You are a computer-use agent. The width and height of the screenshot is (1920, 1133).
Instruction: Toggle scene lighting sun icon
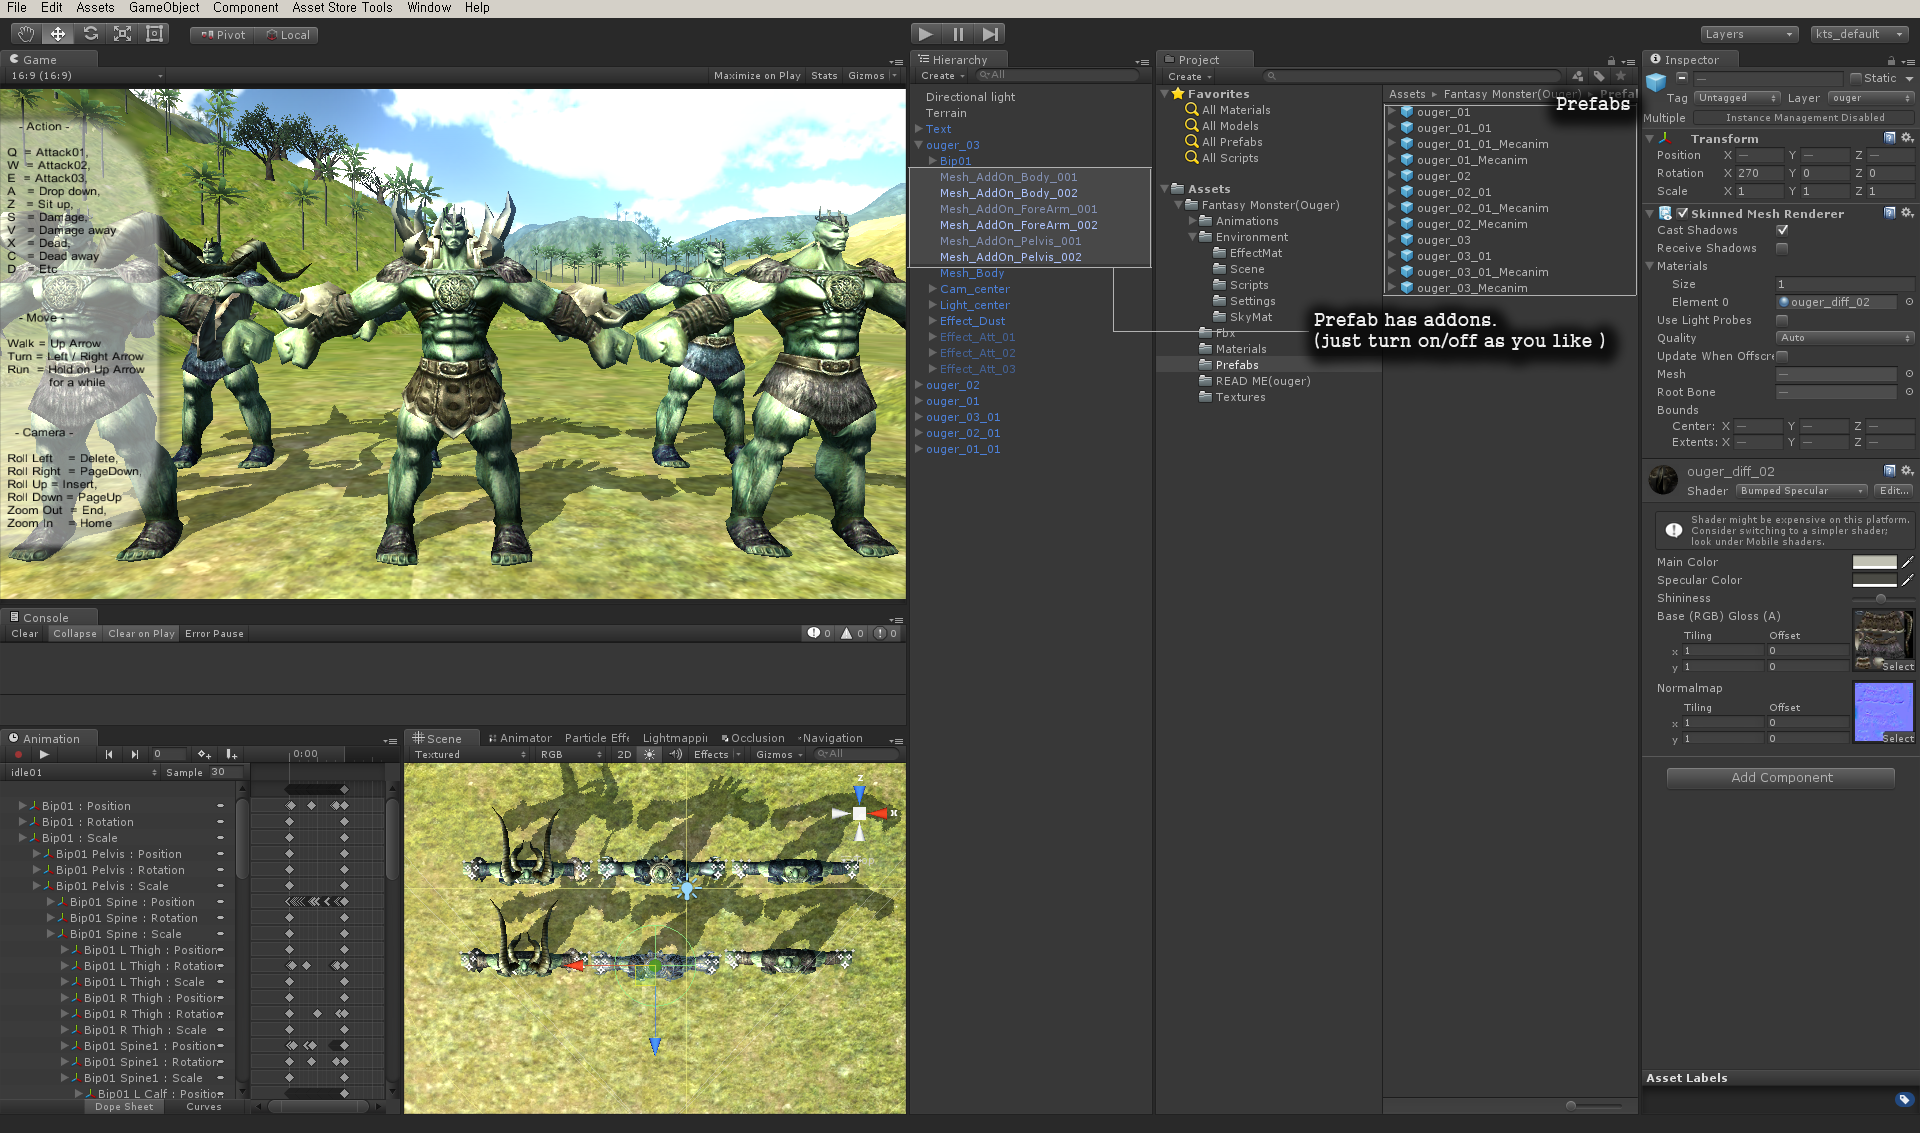pos(650,754)
